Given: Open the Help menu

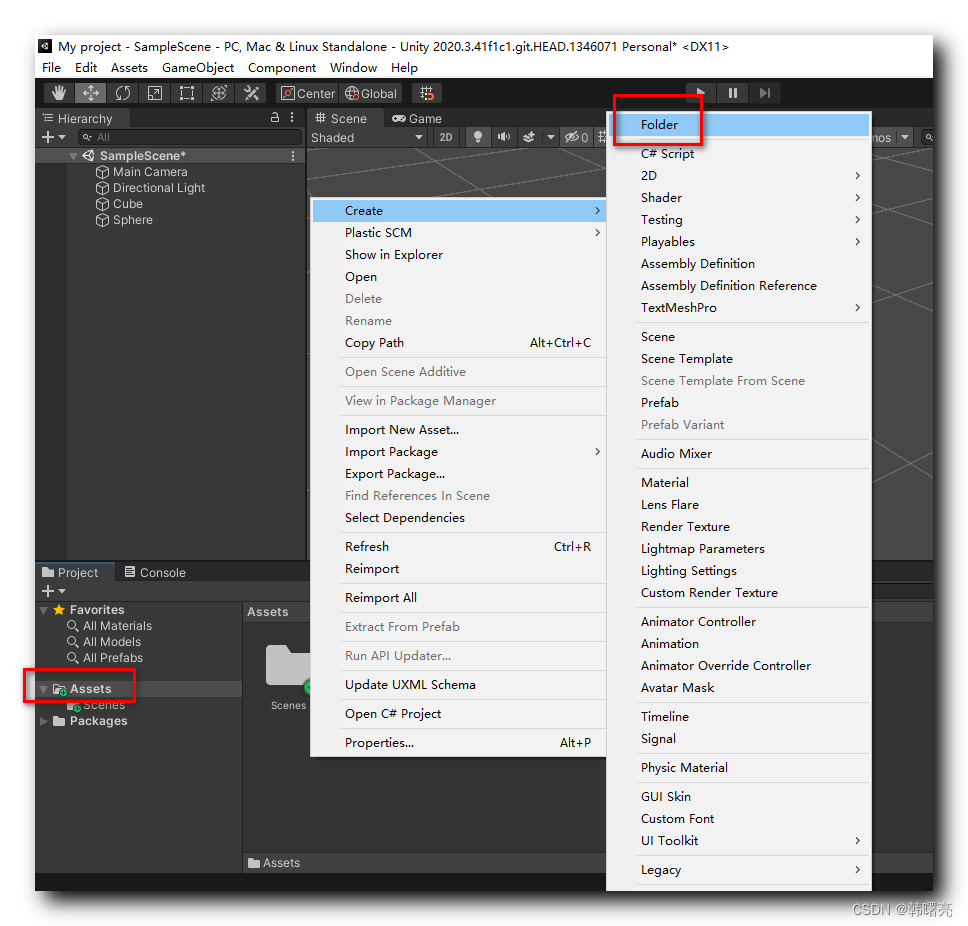Looking at the screenshot, I should (404, 67).
